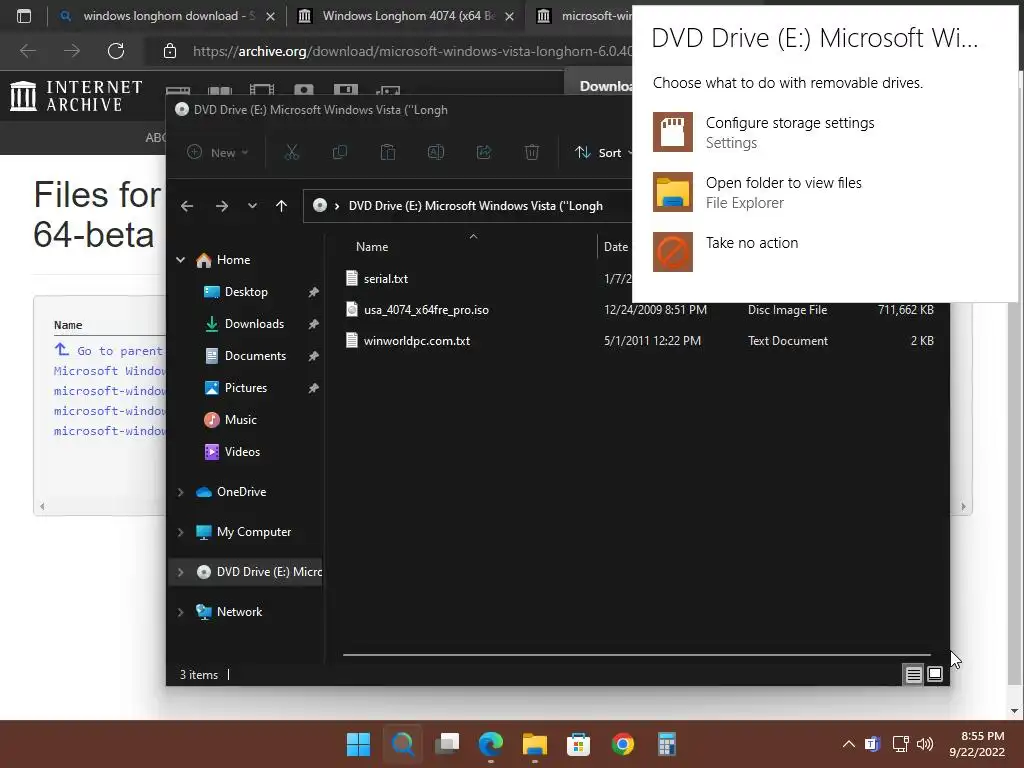This screenshot has width=1024, height=768.
Task: Click the webpage vertical scrollbar down arrow
Action: (1014, 711)
